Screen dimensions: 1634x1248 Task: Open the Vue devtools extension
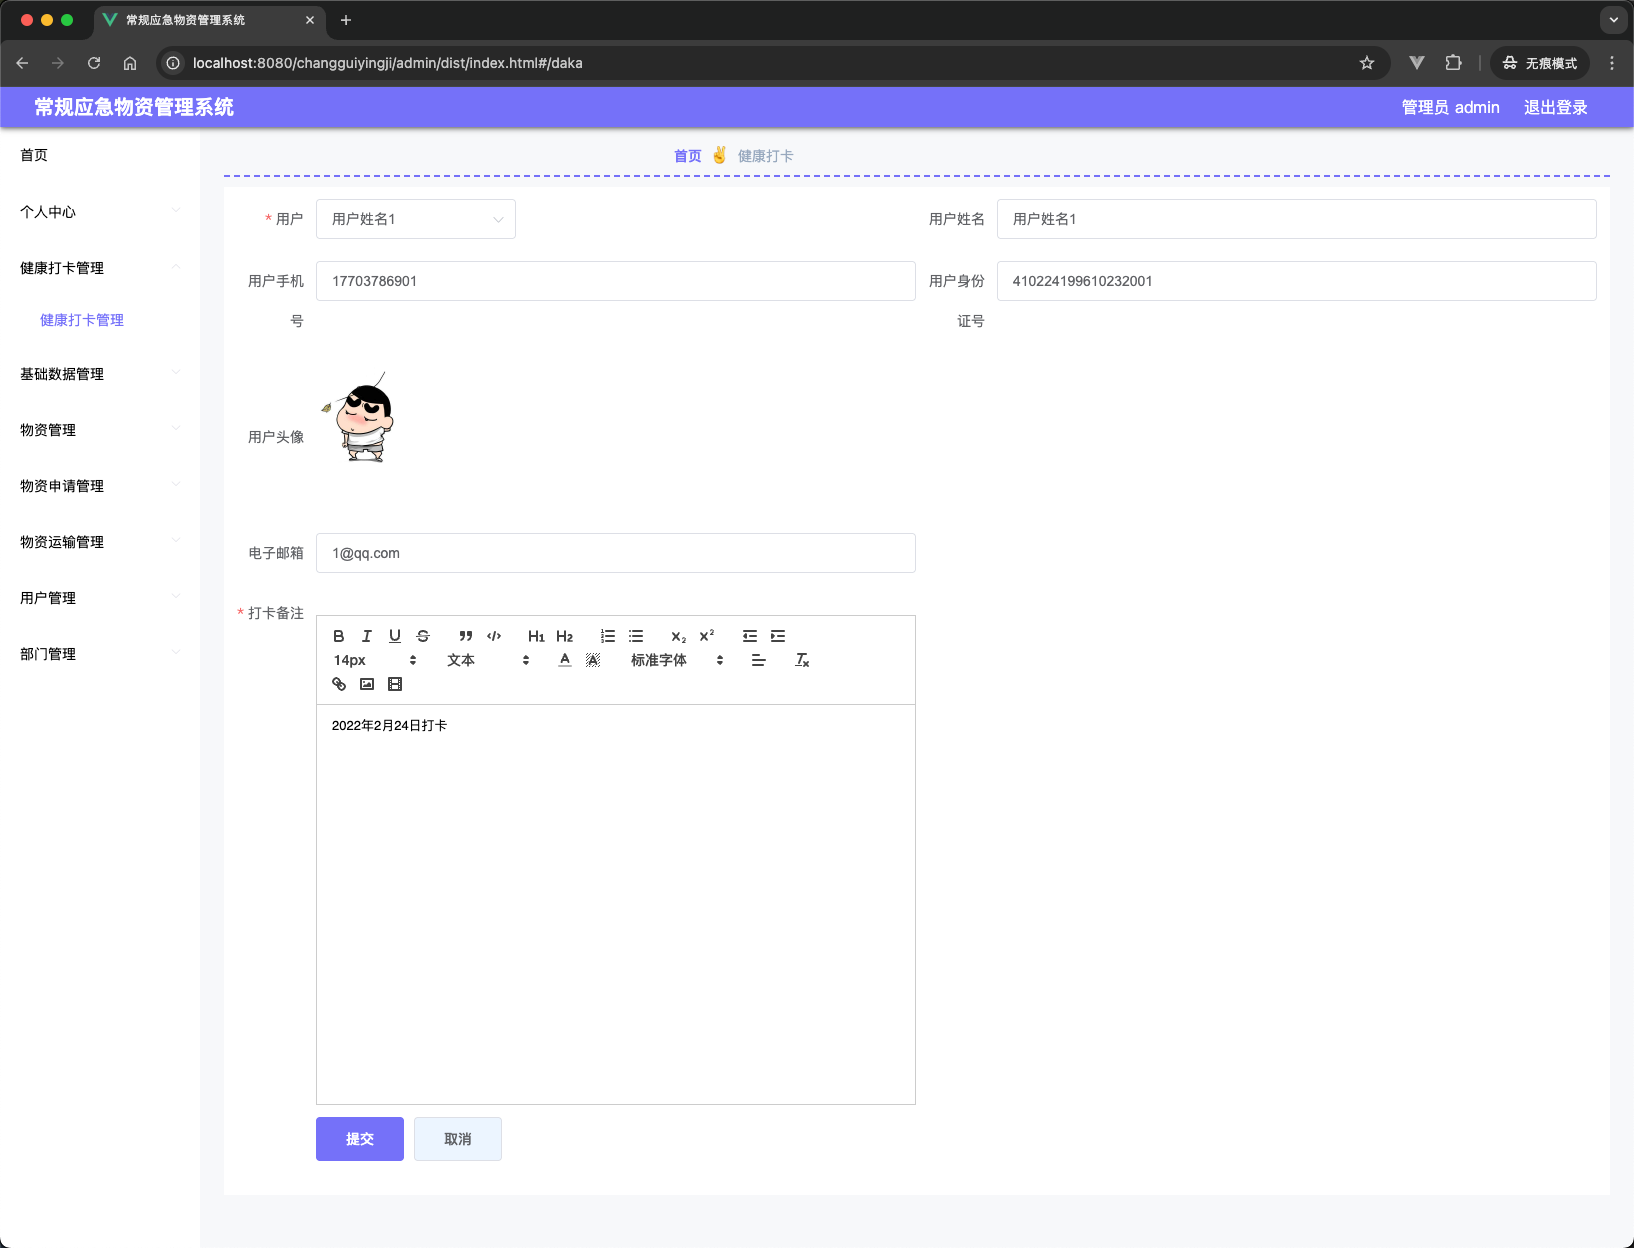[1417, 63]
